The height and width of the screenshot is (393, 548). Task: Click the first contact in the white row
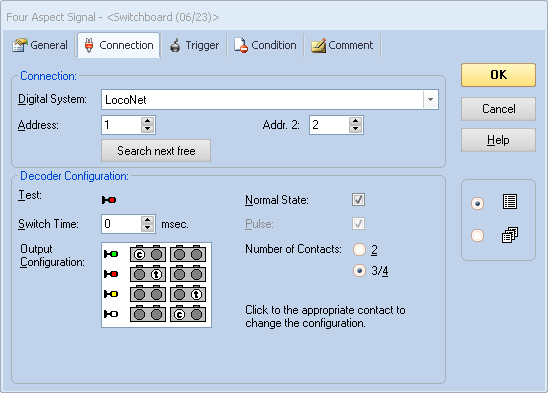click(139, 315)
